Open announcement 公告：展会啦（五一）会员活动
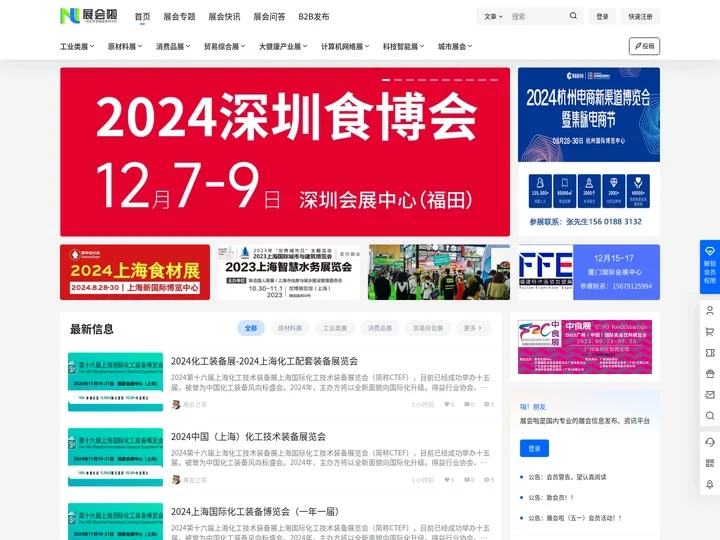The width and height of the screenshot is (720, 540). pos(575,518)
